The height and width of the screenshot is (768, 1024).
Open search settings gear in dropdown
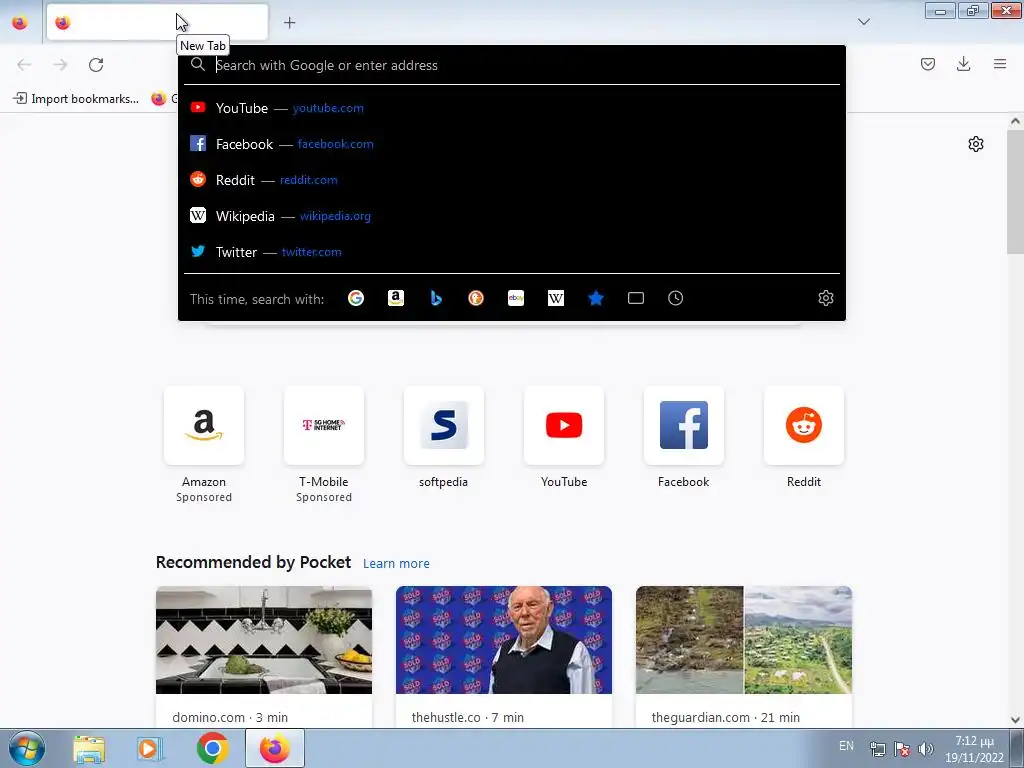825,298
